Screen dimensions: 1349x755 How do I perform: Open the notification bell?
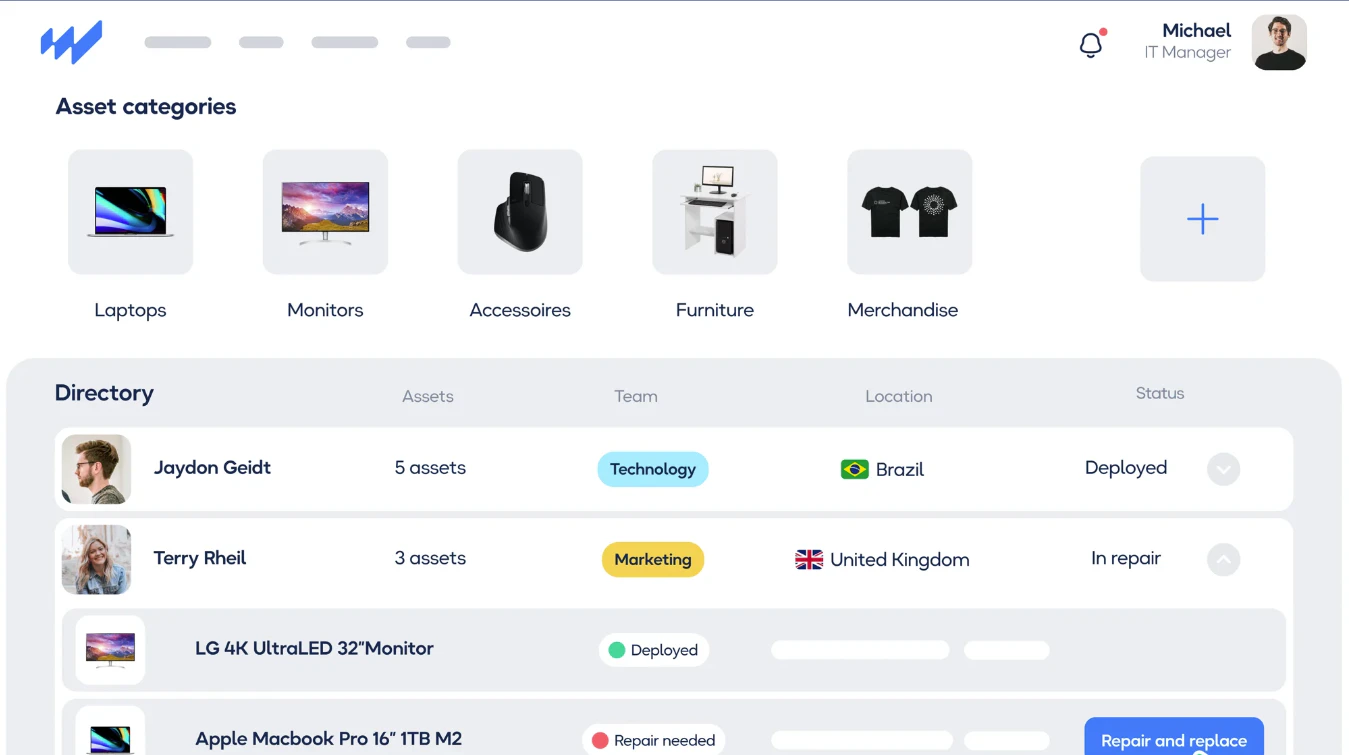coord(1090,44)
